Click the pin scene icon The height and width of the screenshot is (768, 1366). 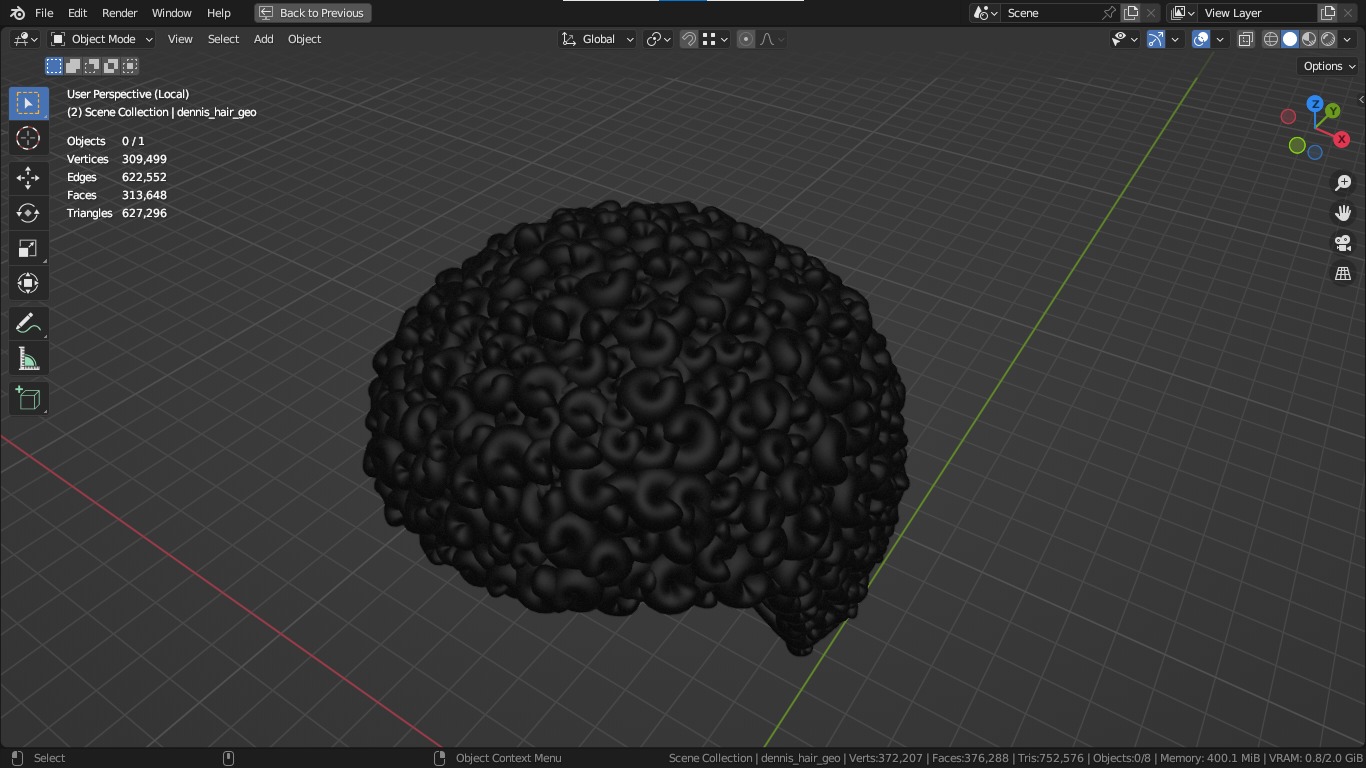1108,13
